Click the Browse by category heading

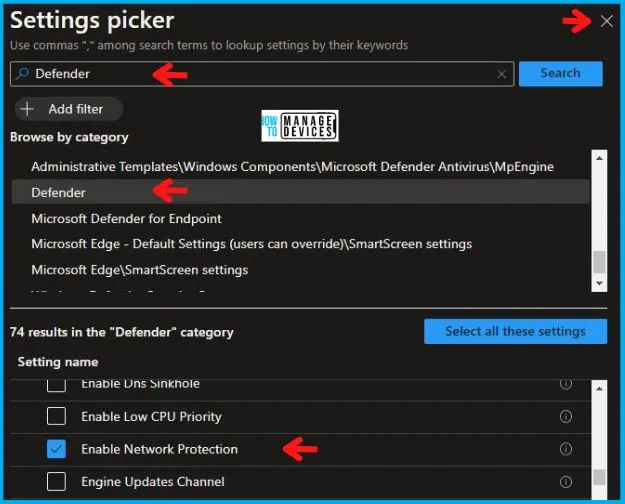click(x=69, y=137)
